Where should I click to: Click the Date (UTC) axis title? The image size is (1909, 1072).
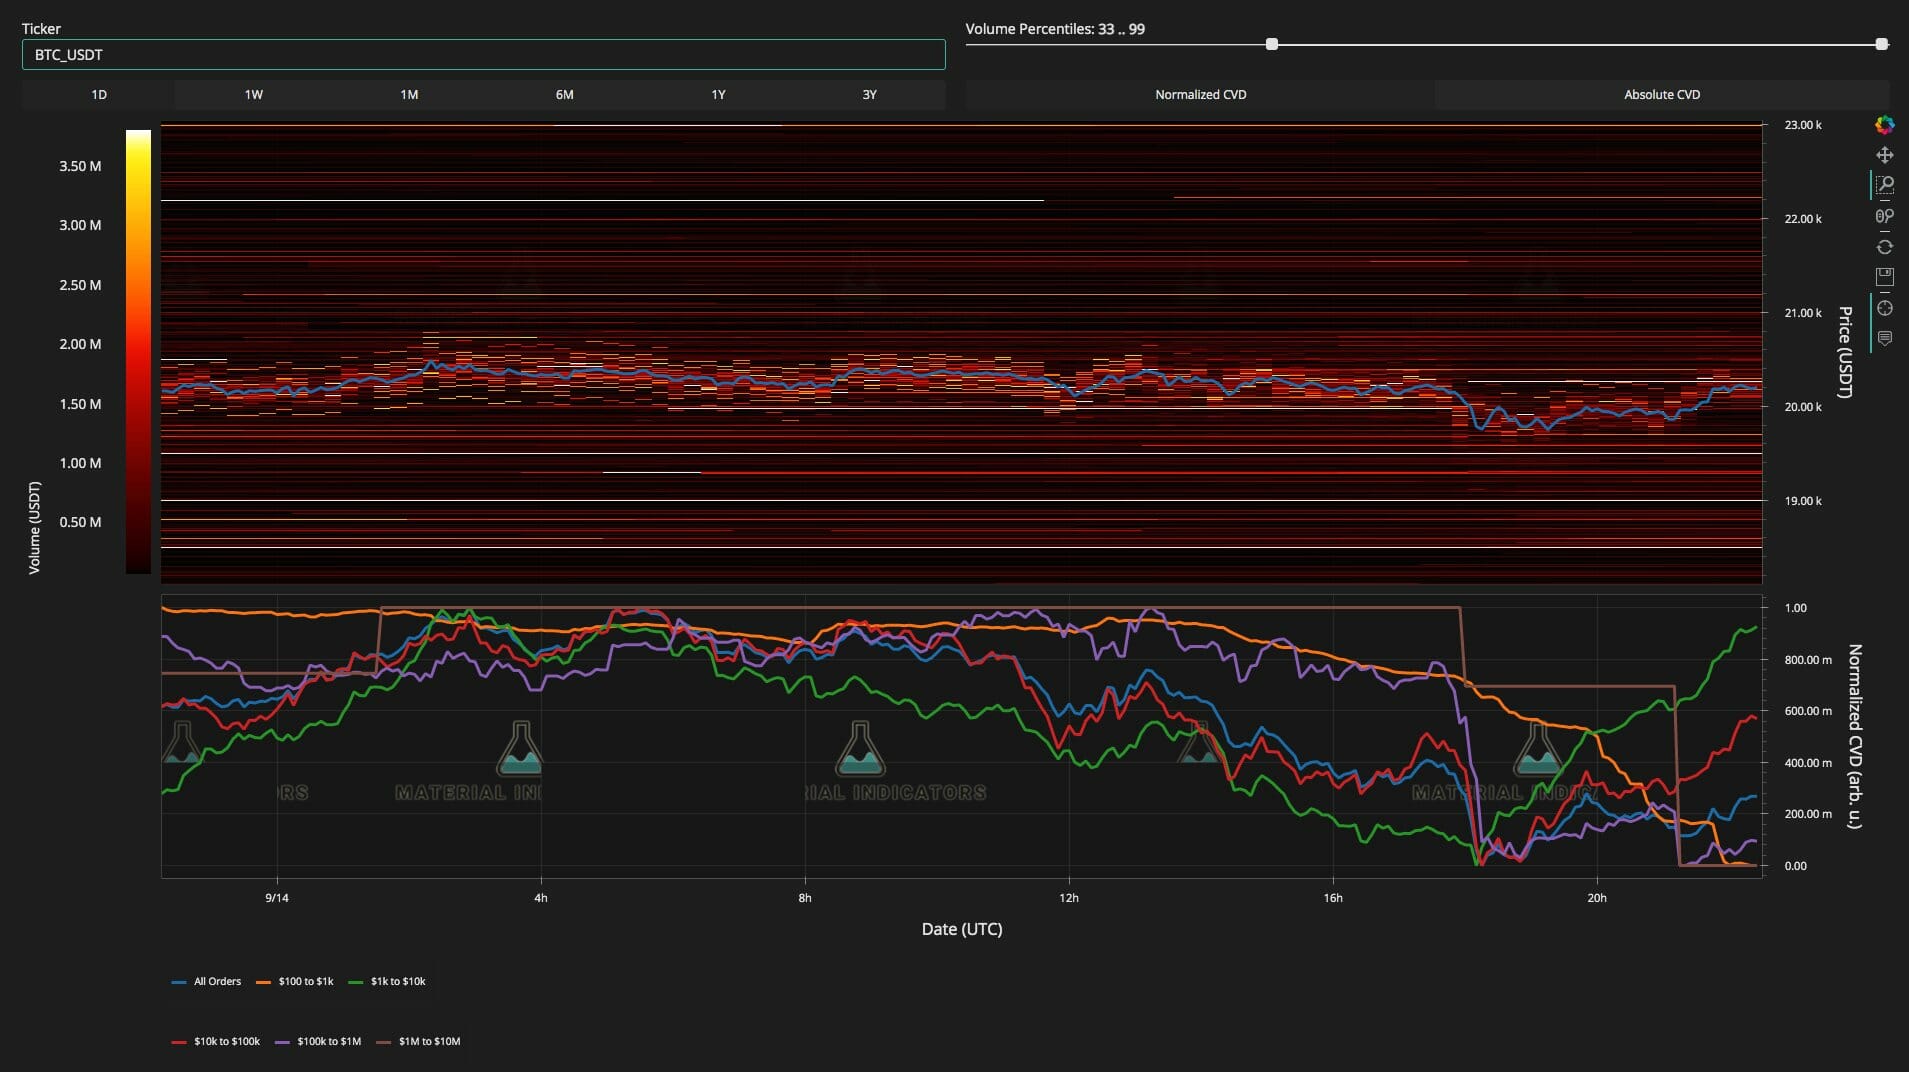[x=962, y=929]
